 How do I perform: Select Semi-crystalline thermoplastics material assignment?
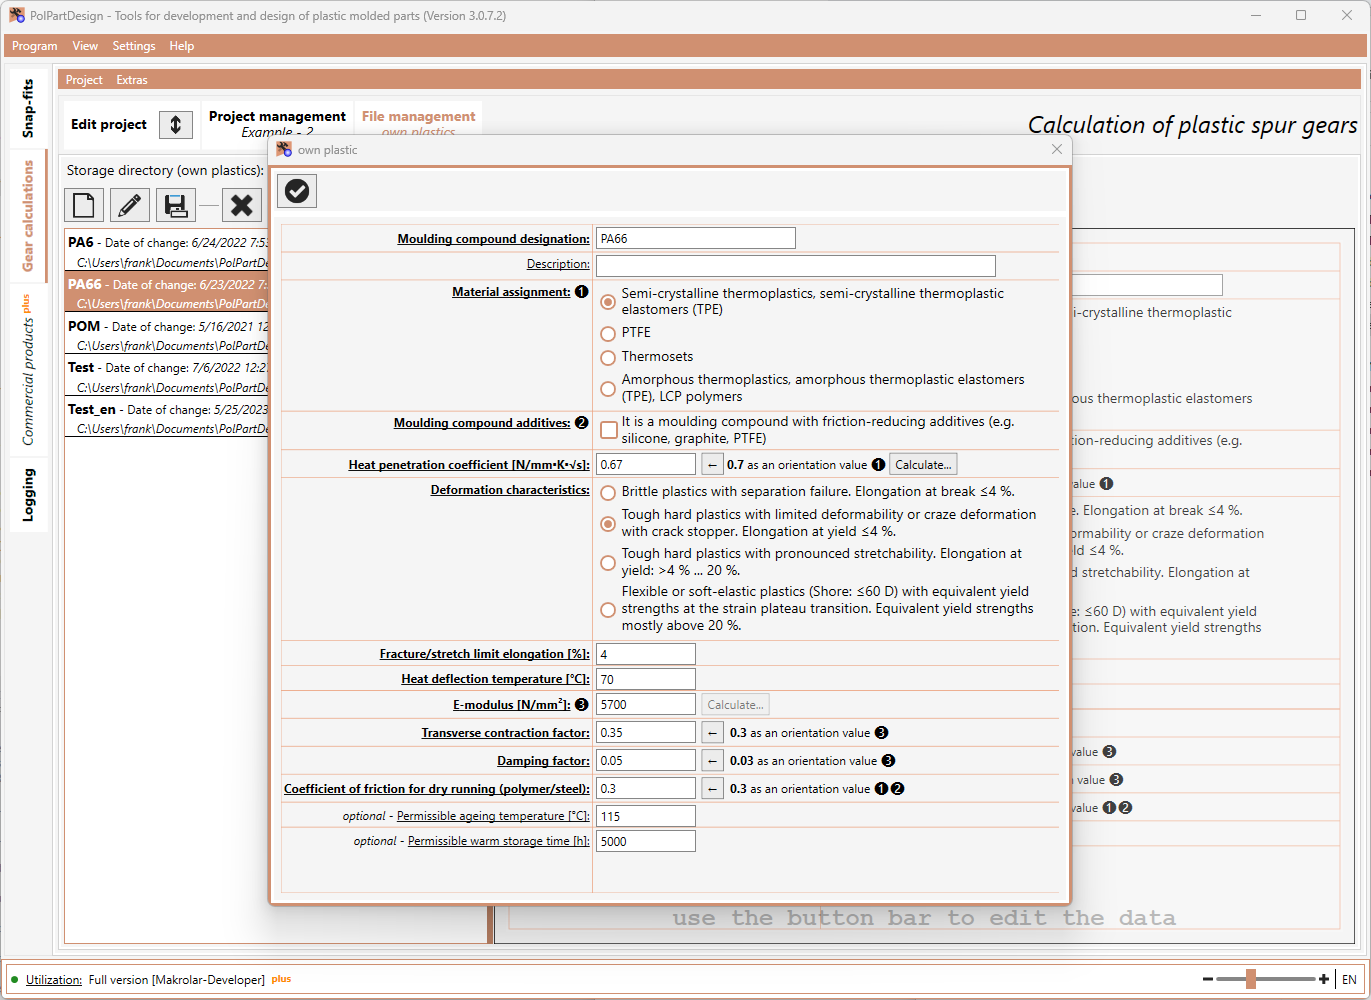pyautogui.click(x=608, y=301)
